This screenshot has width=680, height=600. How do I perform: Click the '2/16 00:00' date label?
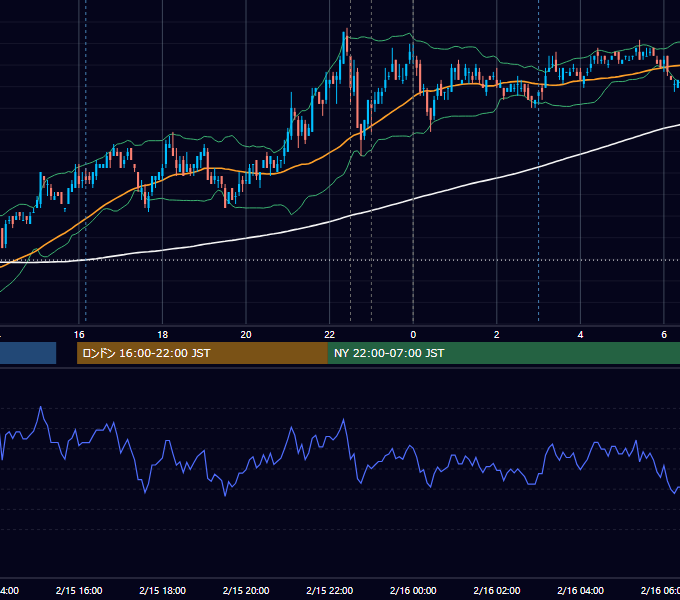click(x=413, y=590)
